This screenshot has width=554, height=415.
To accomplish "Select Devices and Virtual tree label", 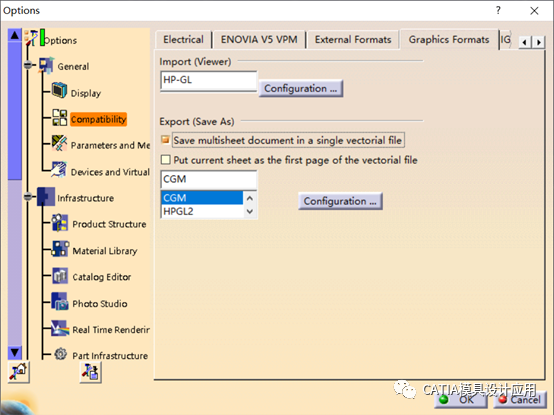I will [110, 172].
